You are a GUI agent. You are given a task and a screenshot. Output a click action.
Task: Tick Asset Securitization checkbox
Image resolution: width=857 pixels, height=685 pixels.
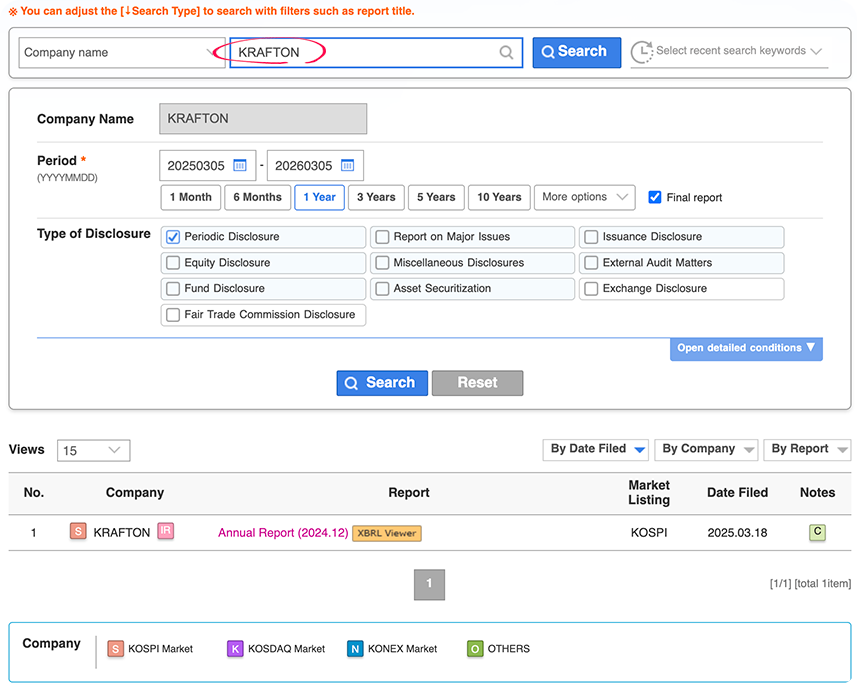(382, 289)
